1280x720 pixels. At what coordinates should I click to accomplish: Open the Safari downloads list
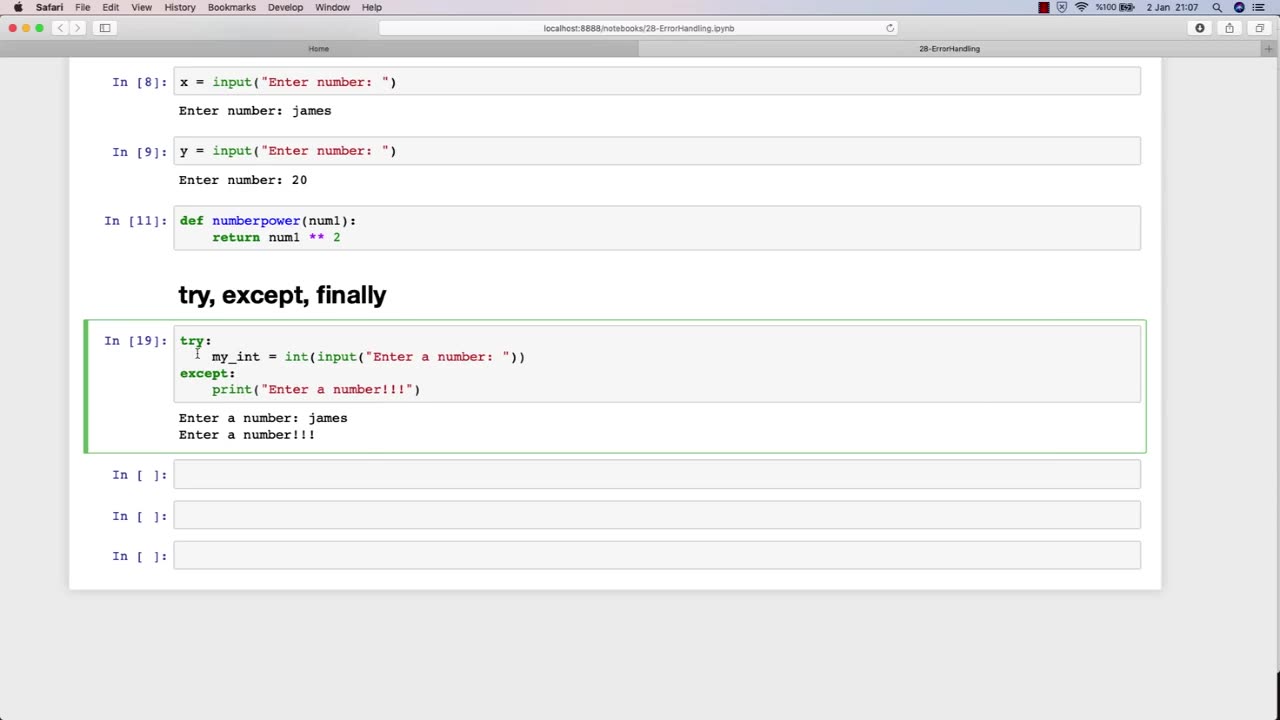(1200, 28)
